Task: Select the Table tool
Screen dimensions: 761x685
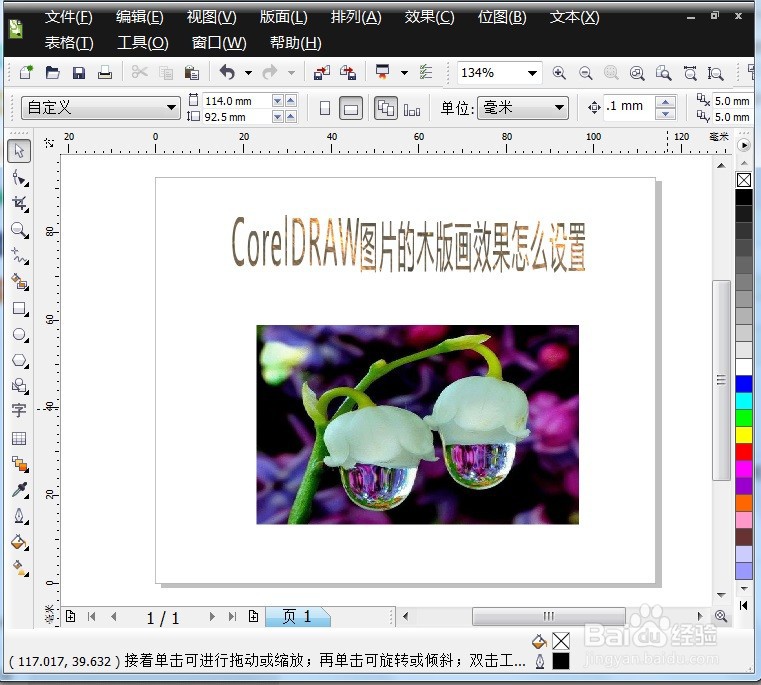Action: 19,438
